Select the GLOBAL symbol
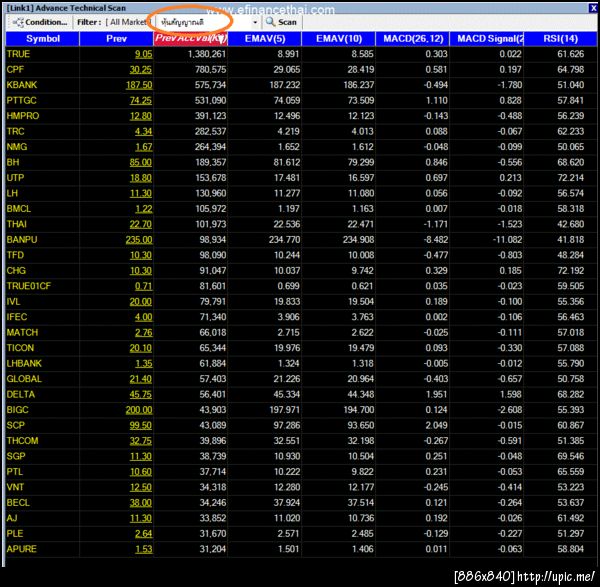The width and height of the screenshot is (600, 587). coord(24,379)
